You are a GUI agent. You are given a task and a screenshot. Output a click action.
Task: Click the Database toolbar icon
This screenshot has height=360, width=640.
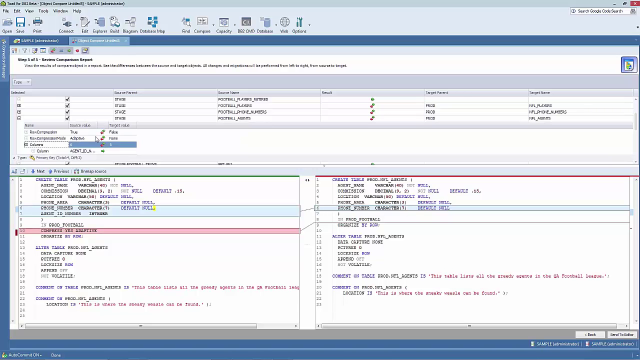(265, 25)
